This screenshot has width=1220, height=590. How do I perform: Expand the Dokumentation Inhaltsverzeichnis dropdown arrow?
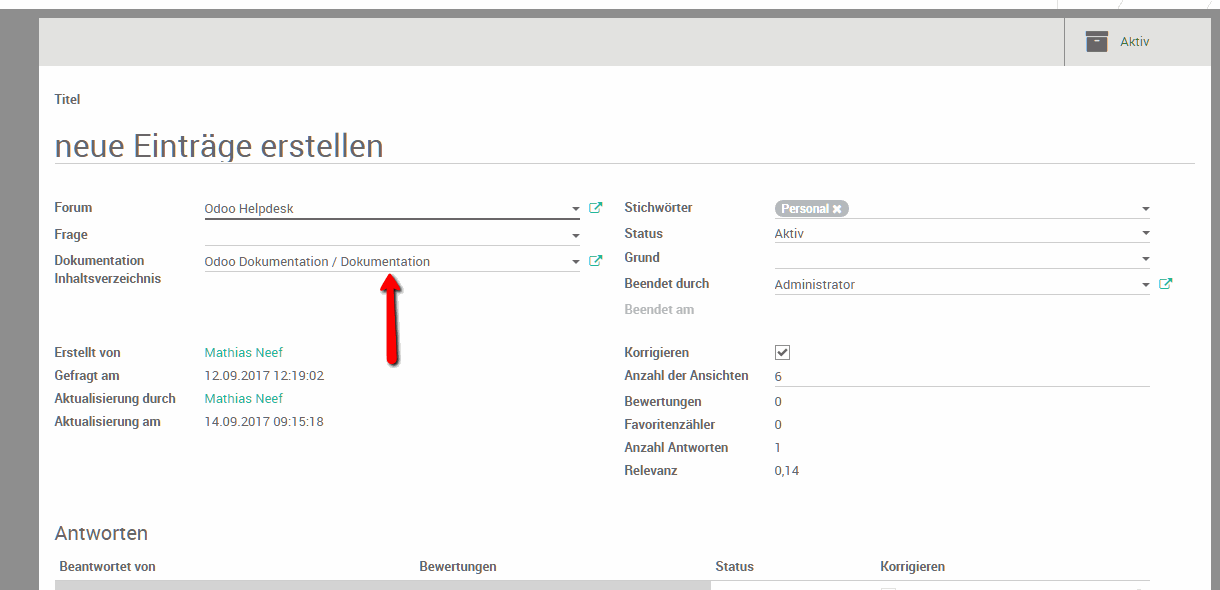(x=576, y=262)
